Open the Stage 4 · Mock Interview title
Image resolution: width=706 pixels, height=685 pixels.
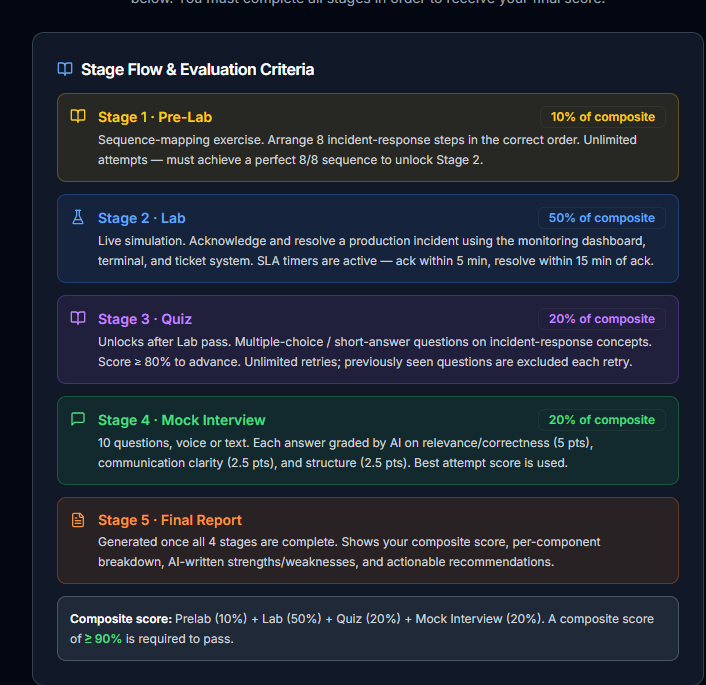click(182, 420)
